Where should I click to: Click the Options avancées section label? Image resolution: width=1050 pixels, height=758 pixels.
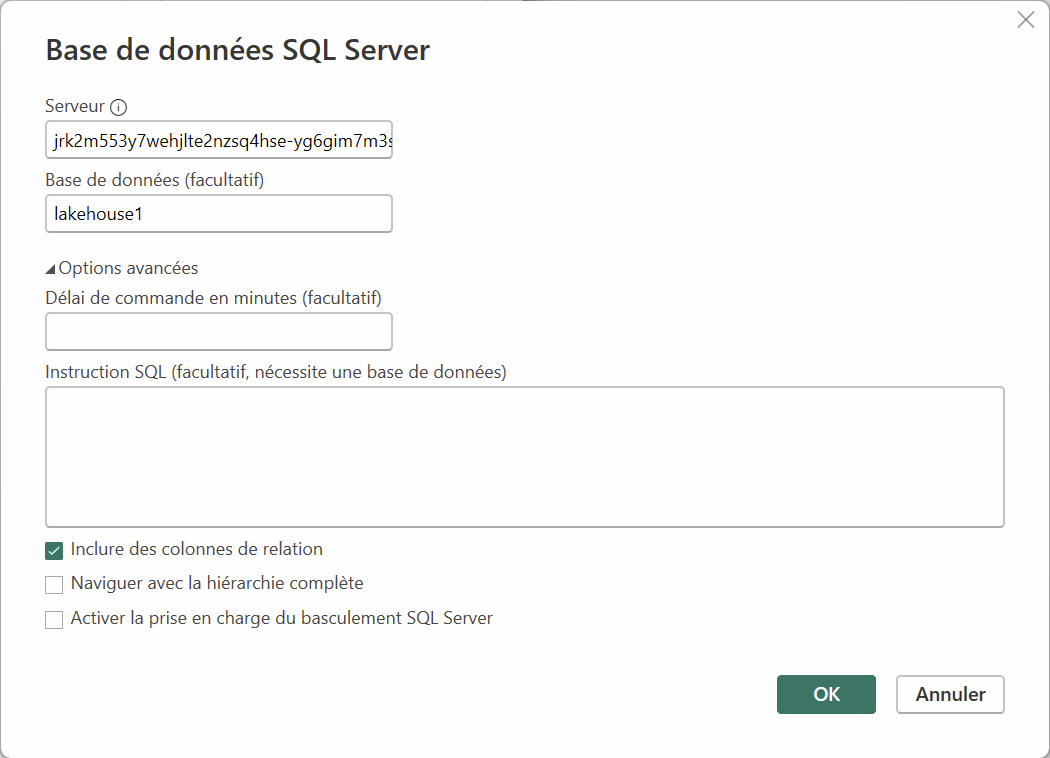128,268
